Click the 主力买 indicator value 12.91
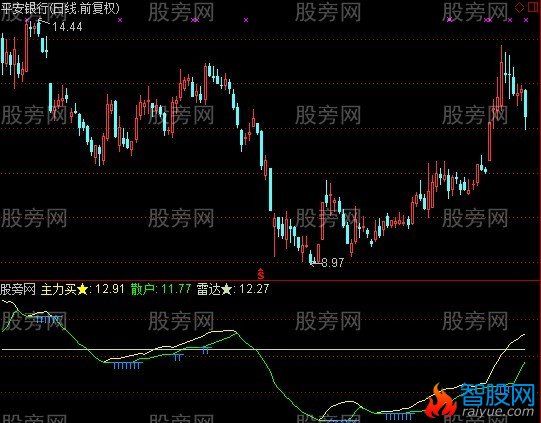 coord(110,289)
